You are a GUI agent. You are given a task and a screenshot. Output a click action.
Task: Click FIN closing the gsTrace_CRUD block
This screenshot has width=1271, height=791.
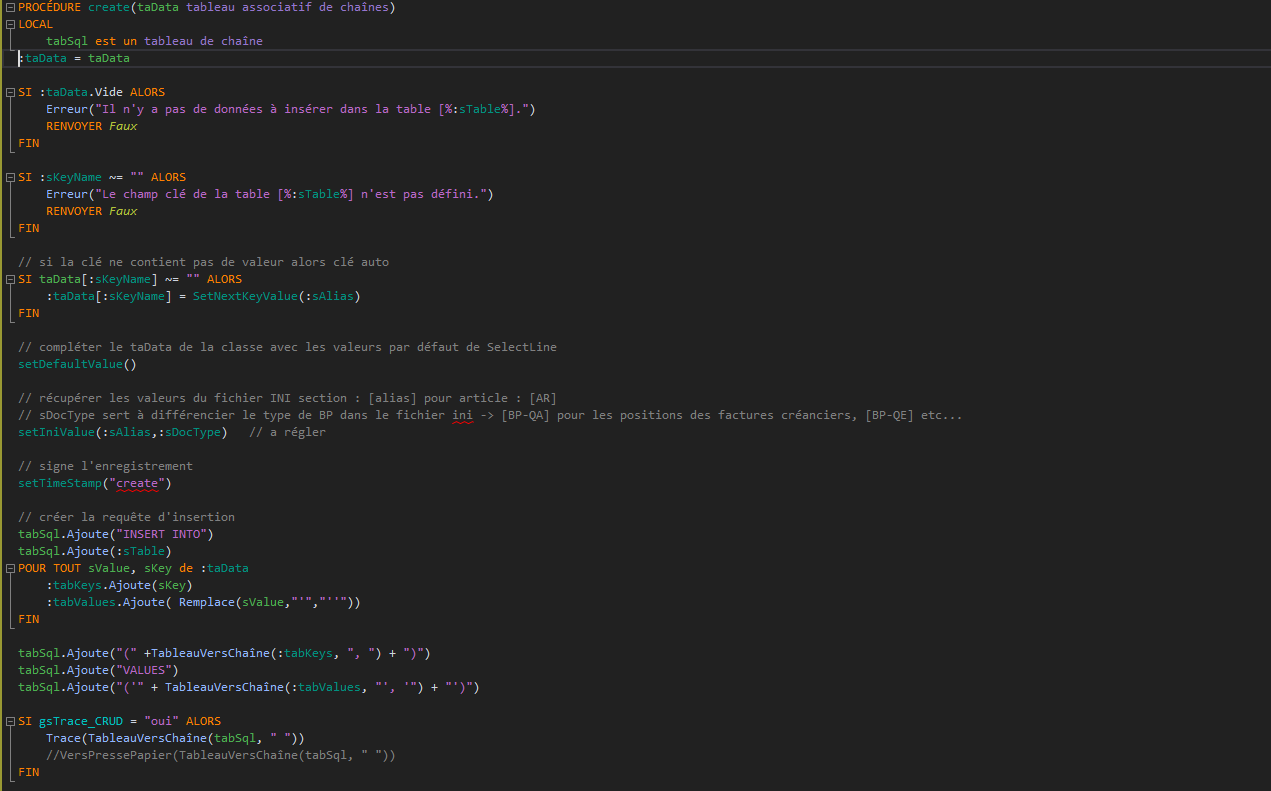29,772
